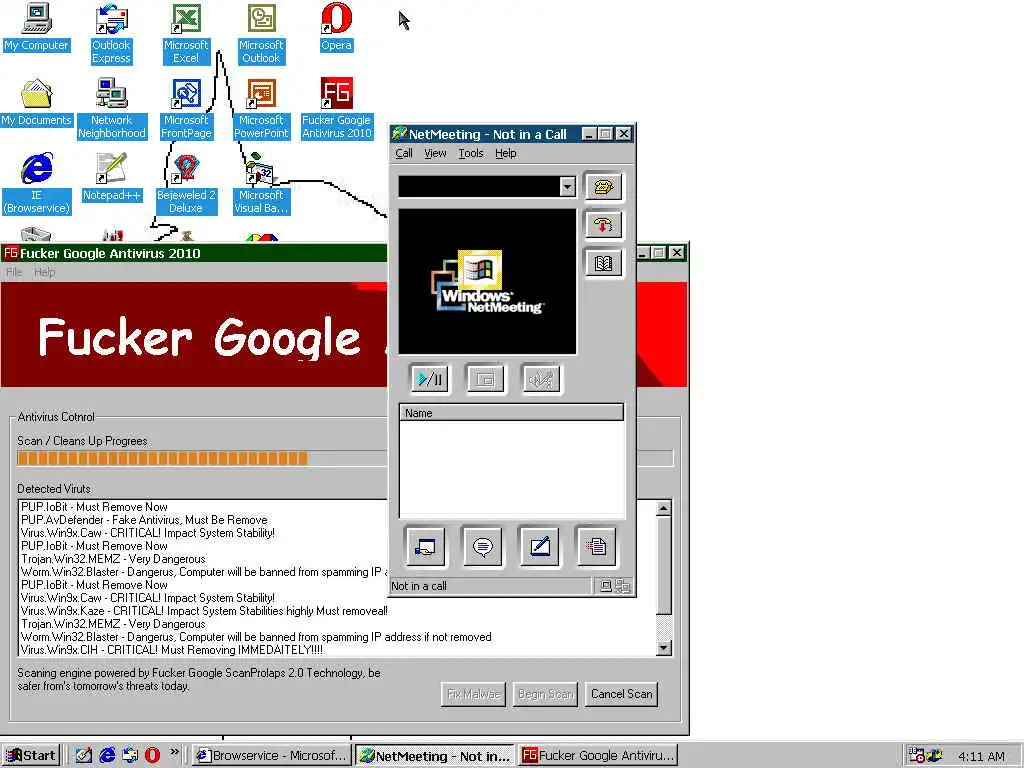Image resolution: width=1024 pixels, height=768 pixels.
Task: Select 'Virus.Win9x.Kaze - CRITICAL!' list entry
Action: (x=204, y=611)
